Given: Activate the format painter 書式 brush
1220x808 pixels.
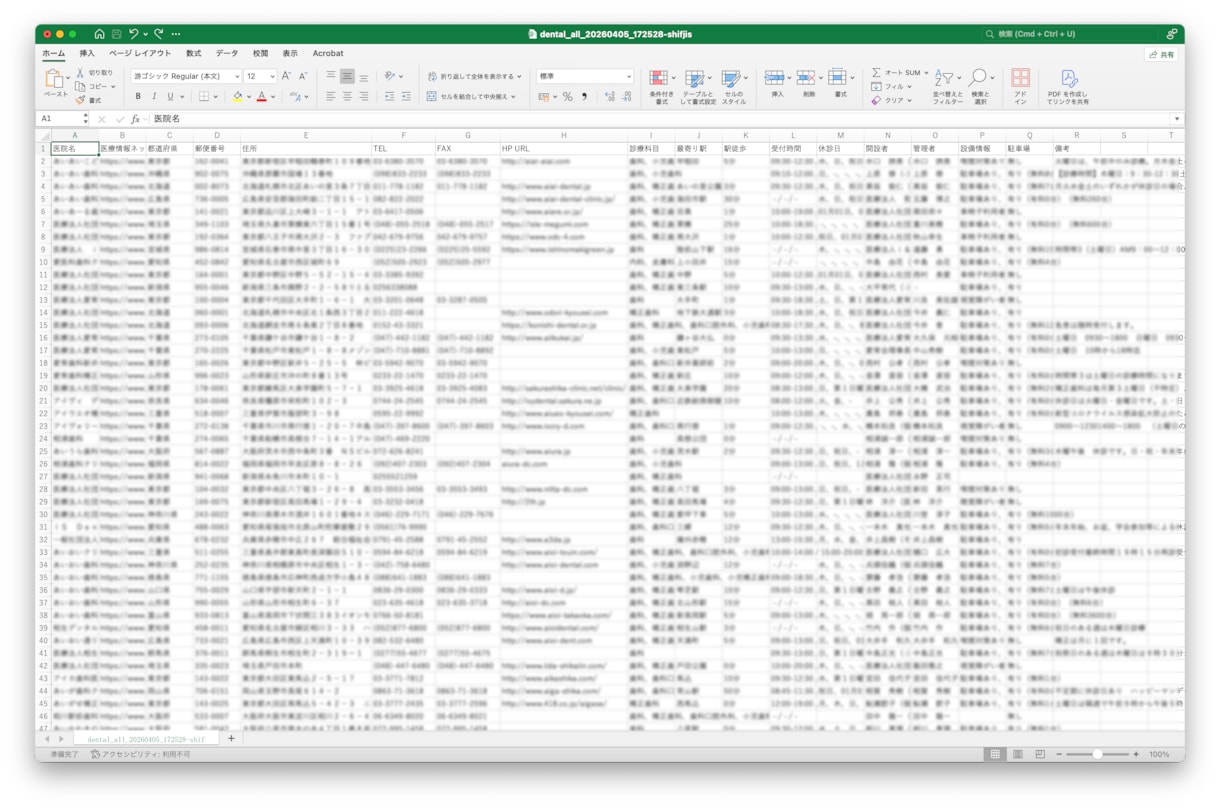Looking at the screenshot, I should pyautogui.click(x=89, y=100).
